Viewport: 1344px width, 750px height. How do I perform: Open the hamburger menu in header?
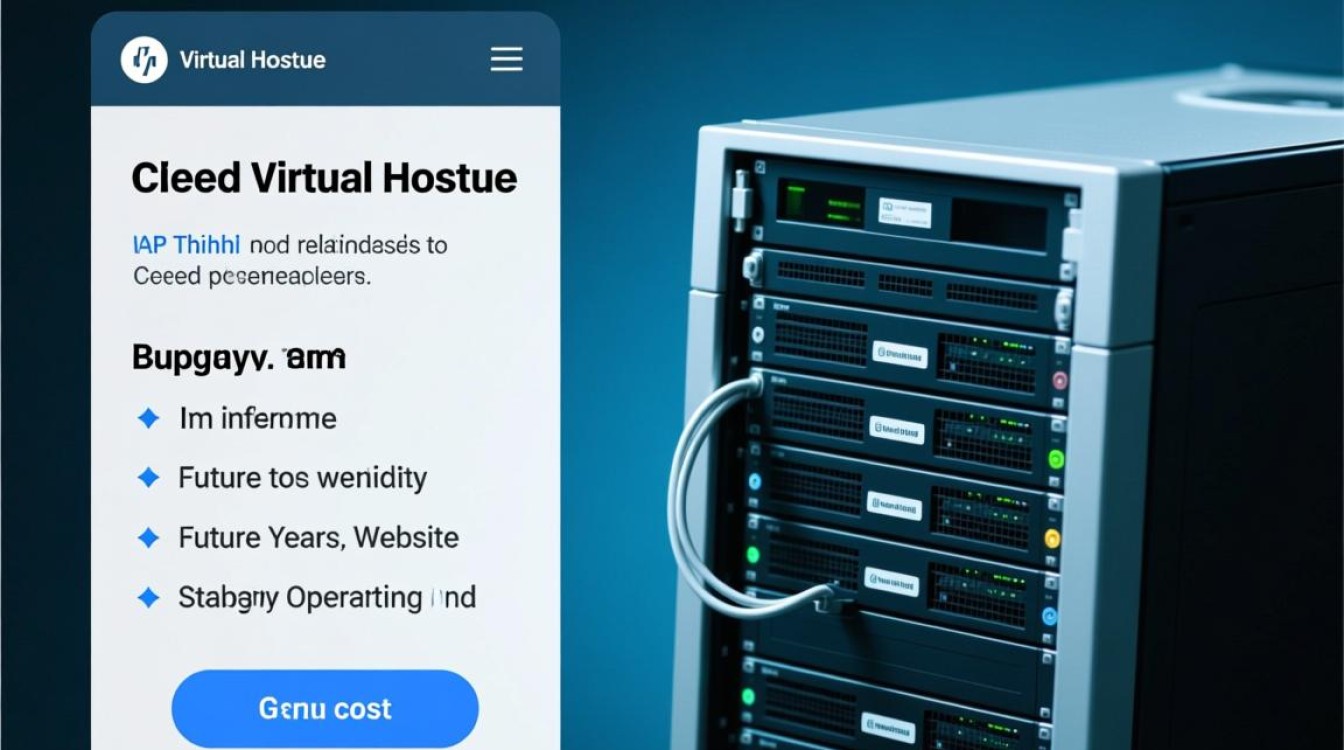[x=506, y=60]
